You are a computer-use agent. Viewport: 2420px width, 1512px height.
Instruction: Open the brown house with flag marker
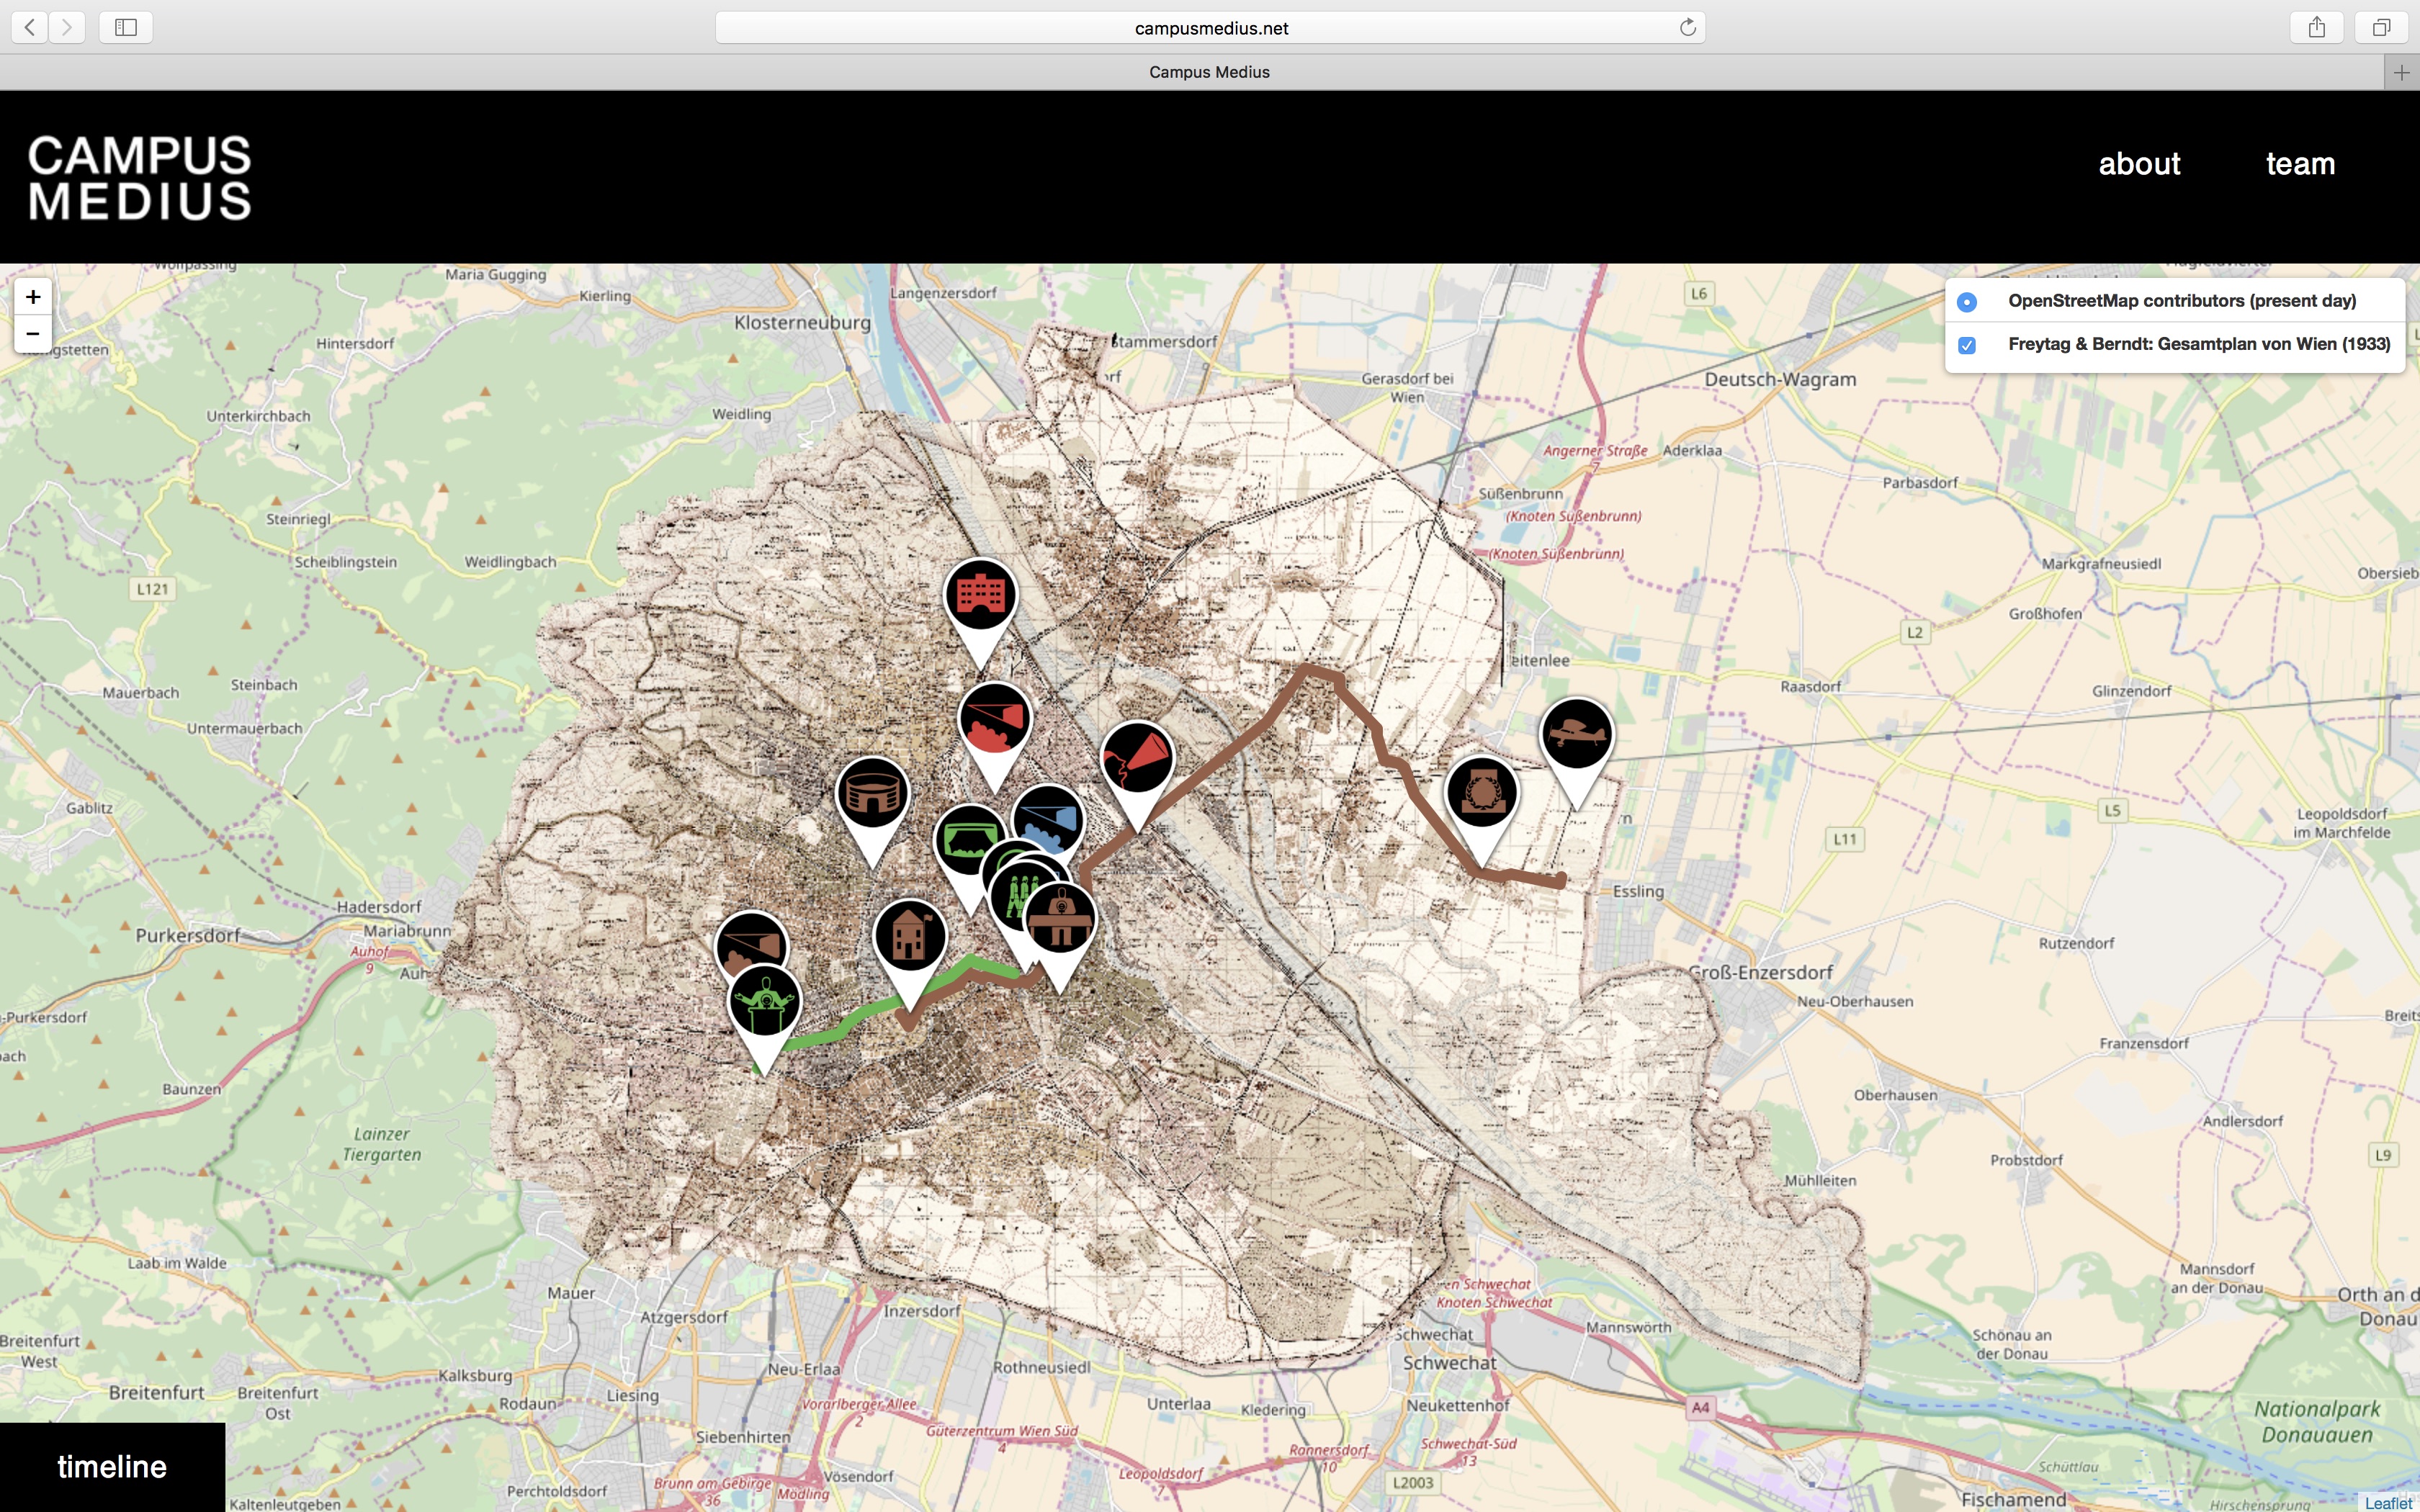tap(909, 936)
